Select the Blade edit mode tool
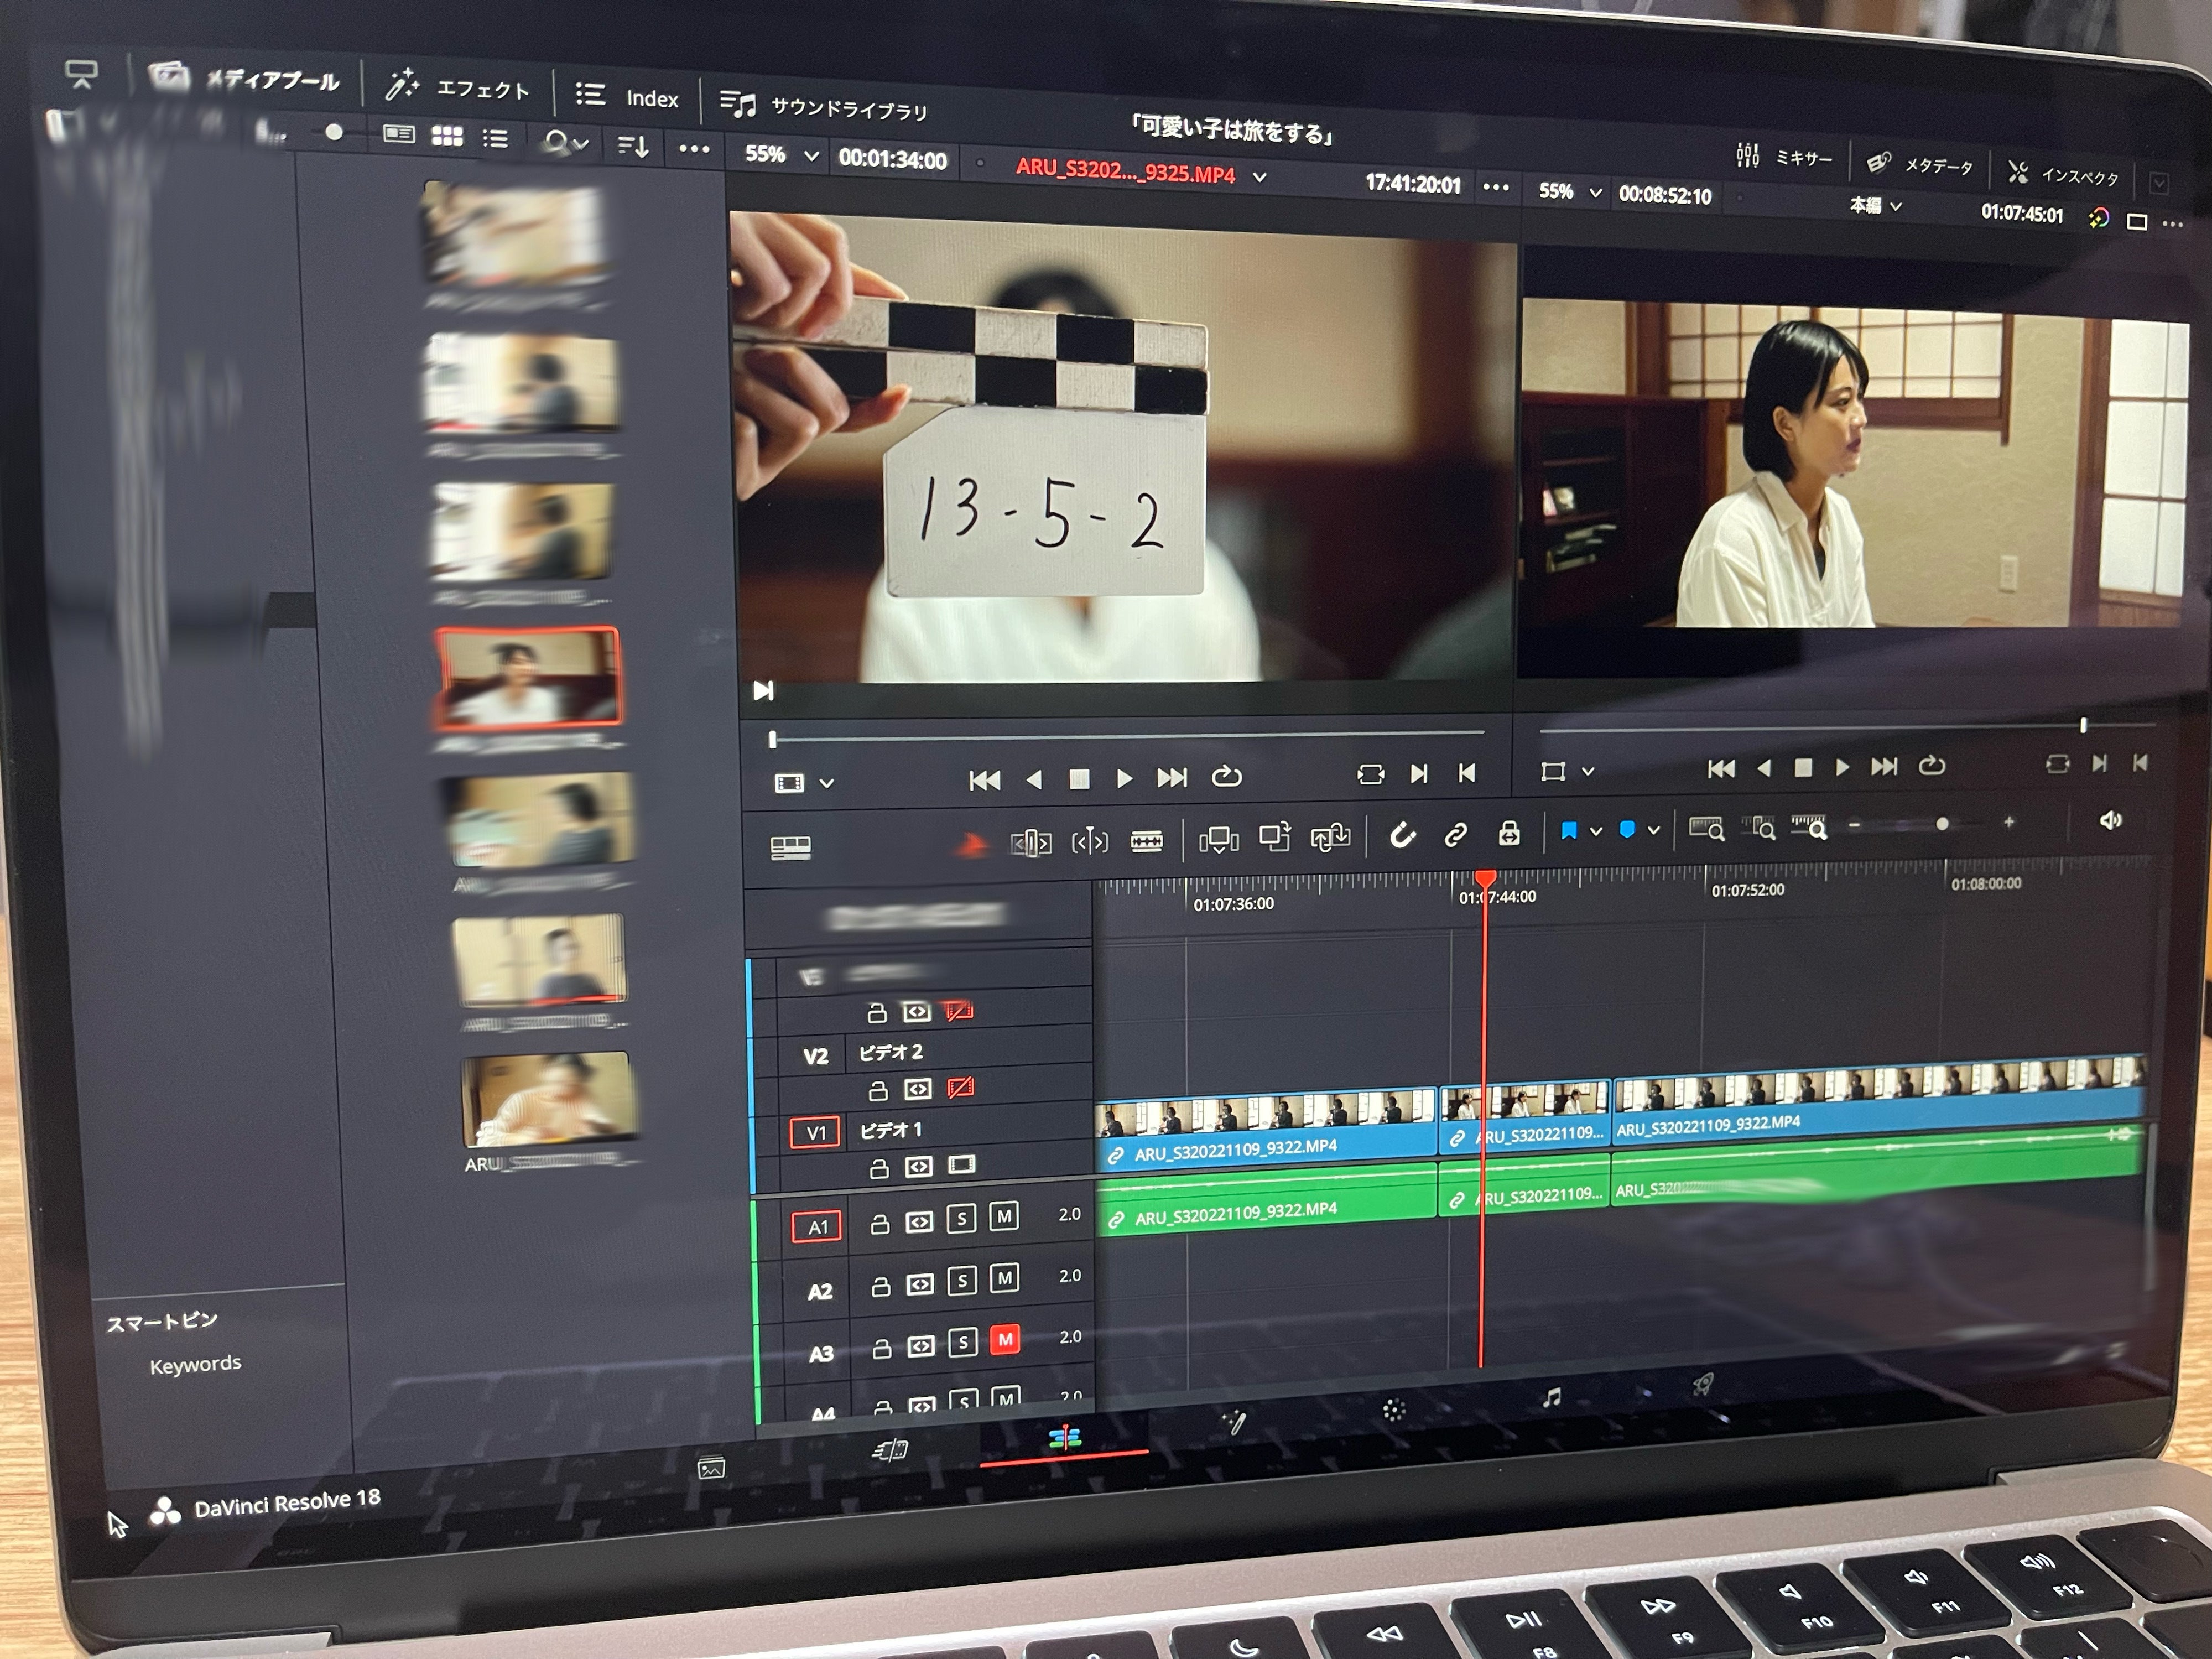2212x1659 pixels. click(1146, 842)
